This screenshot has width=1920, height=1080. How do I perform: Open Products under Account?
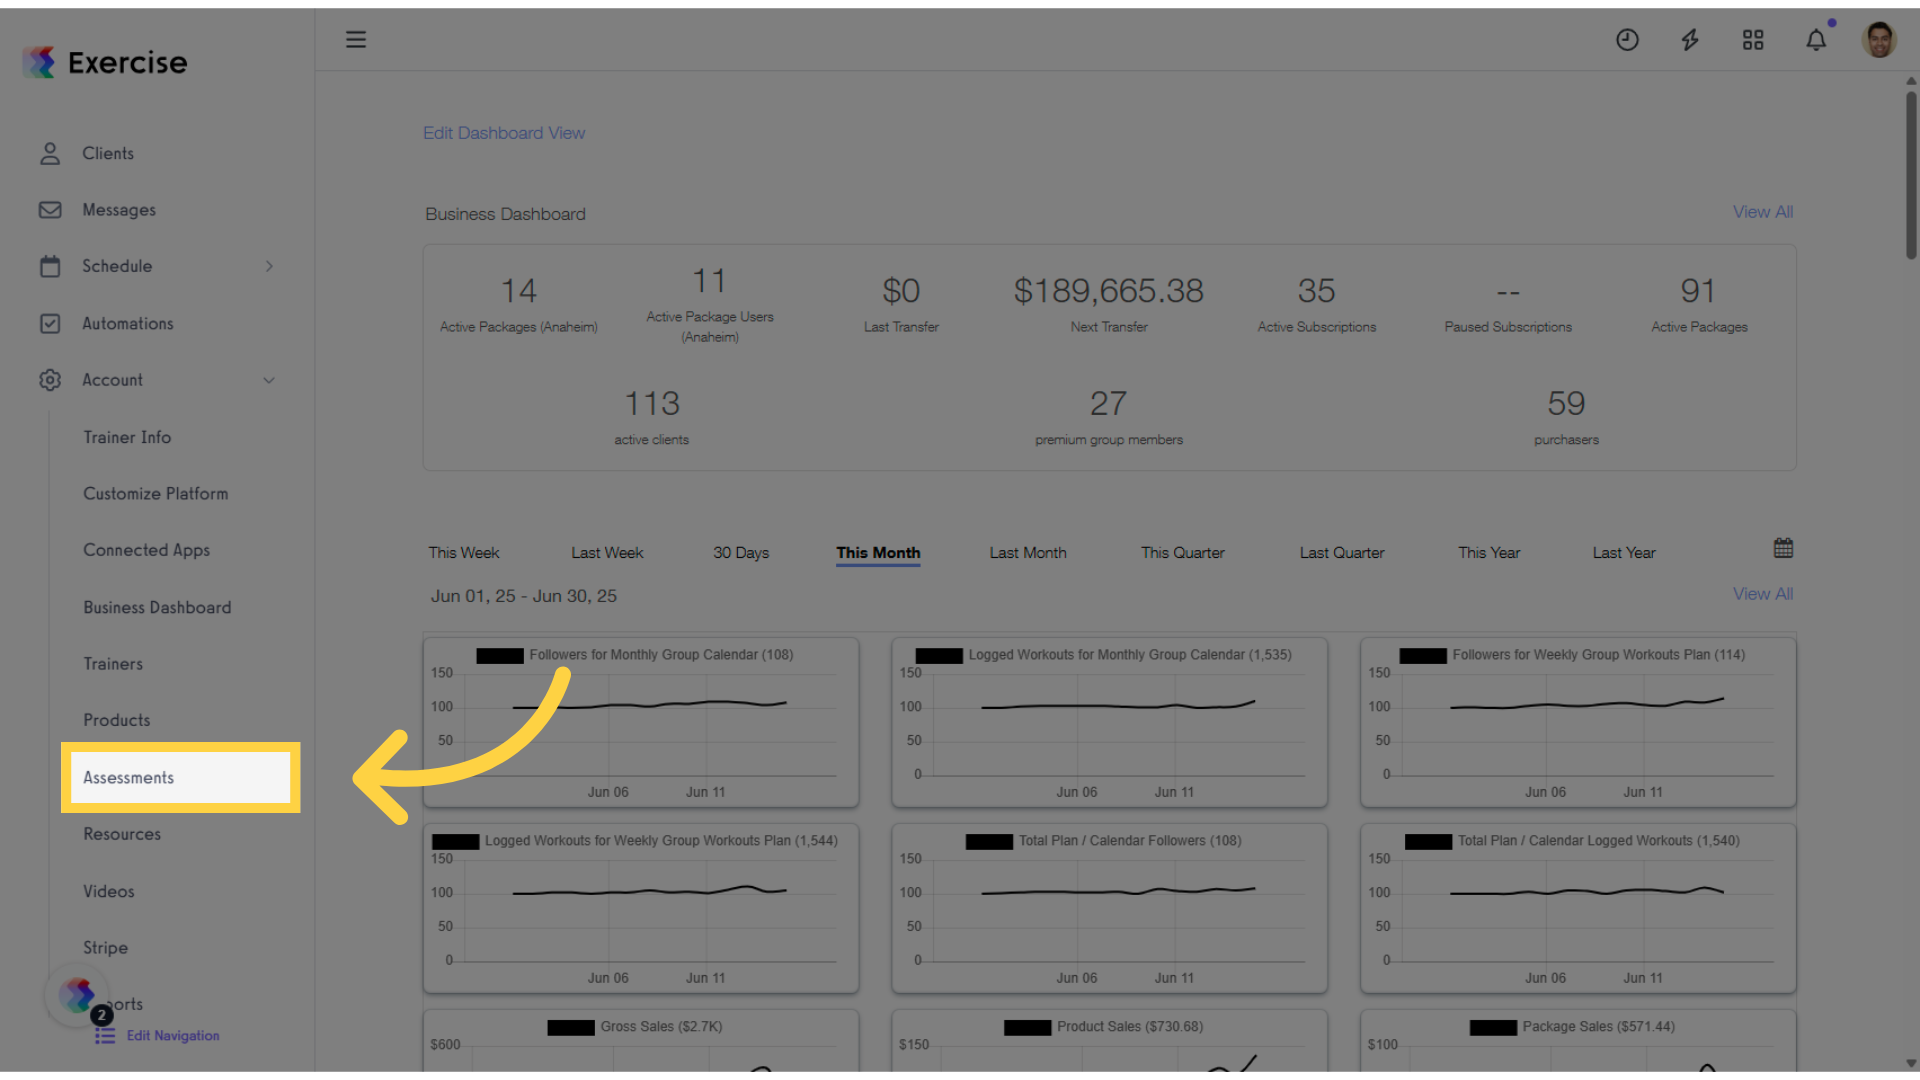coord(117,720)
